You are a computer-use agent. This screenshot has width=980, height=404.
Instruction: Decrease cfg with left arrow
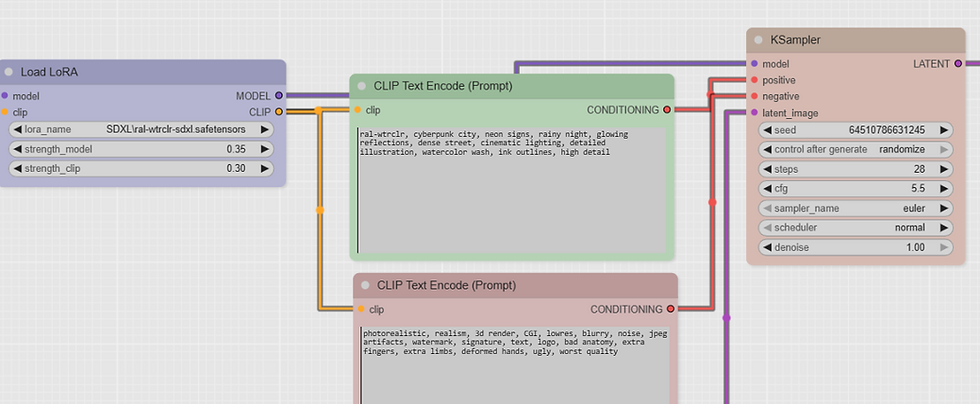tap(768, 188)
